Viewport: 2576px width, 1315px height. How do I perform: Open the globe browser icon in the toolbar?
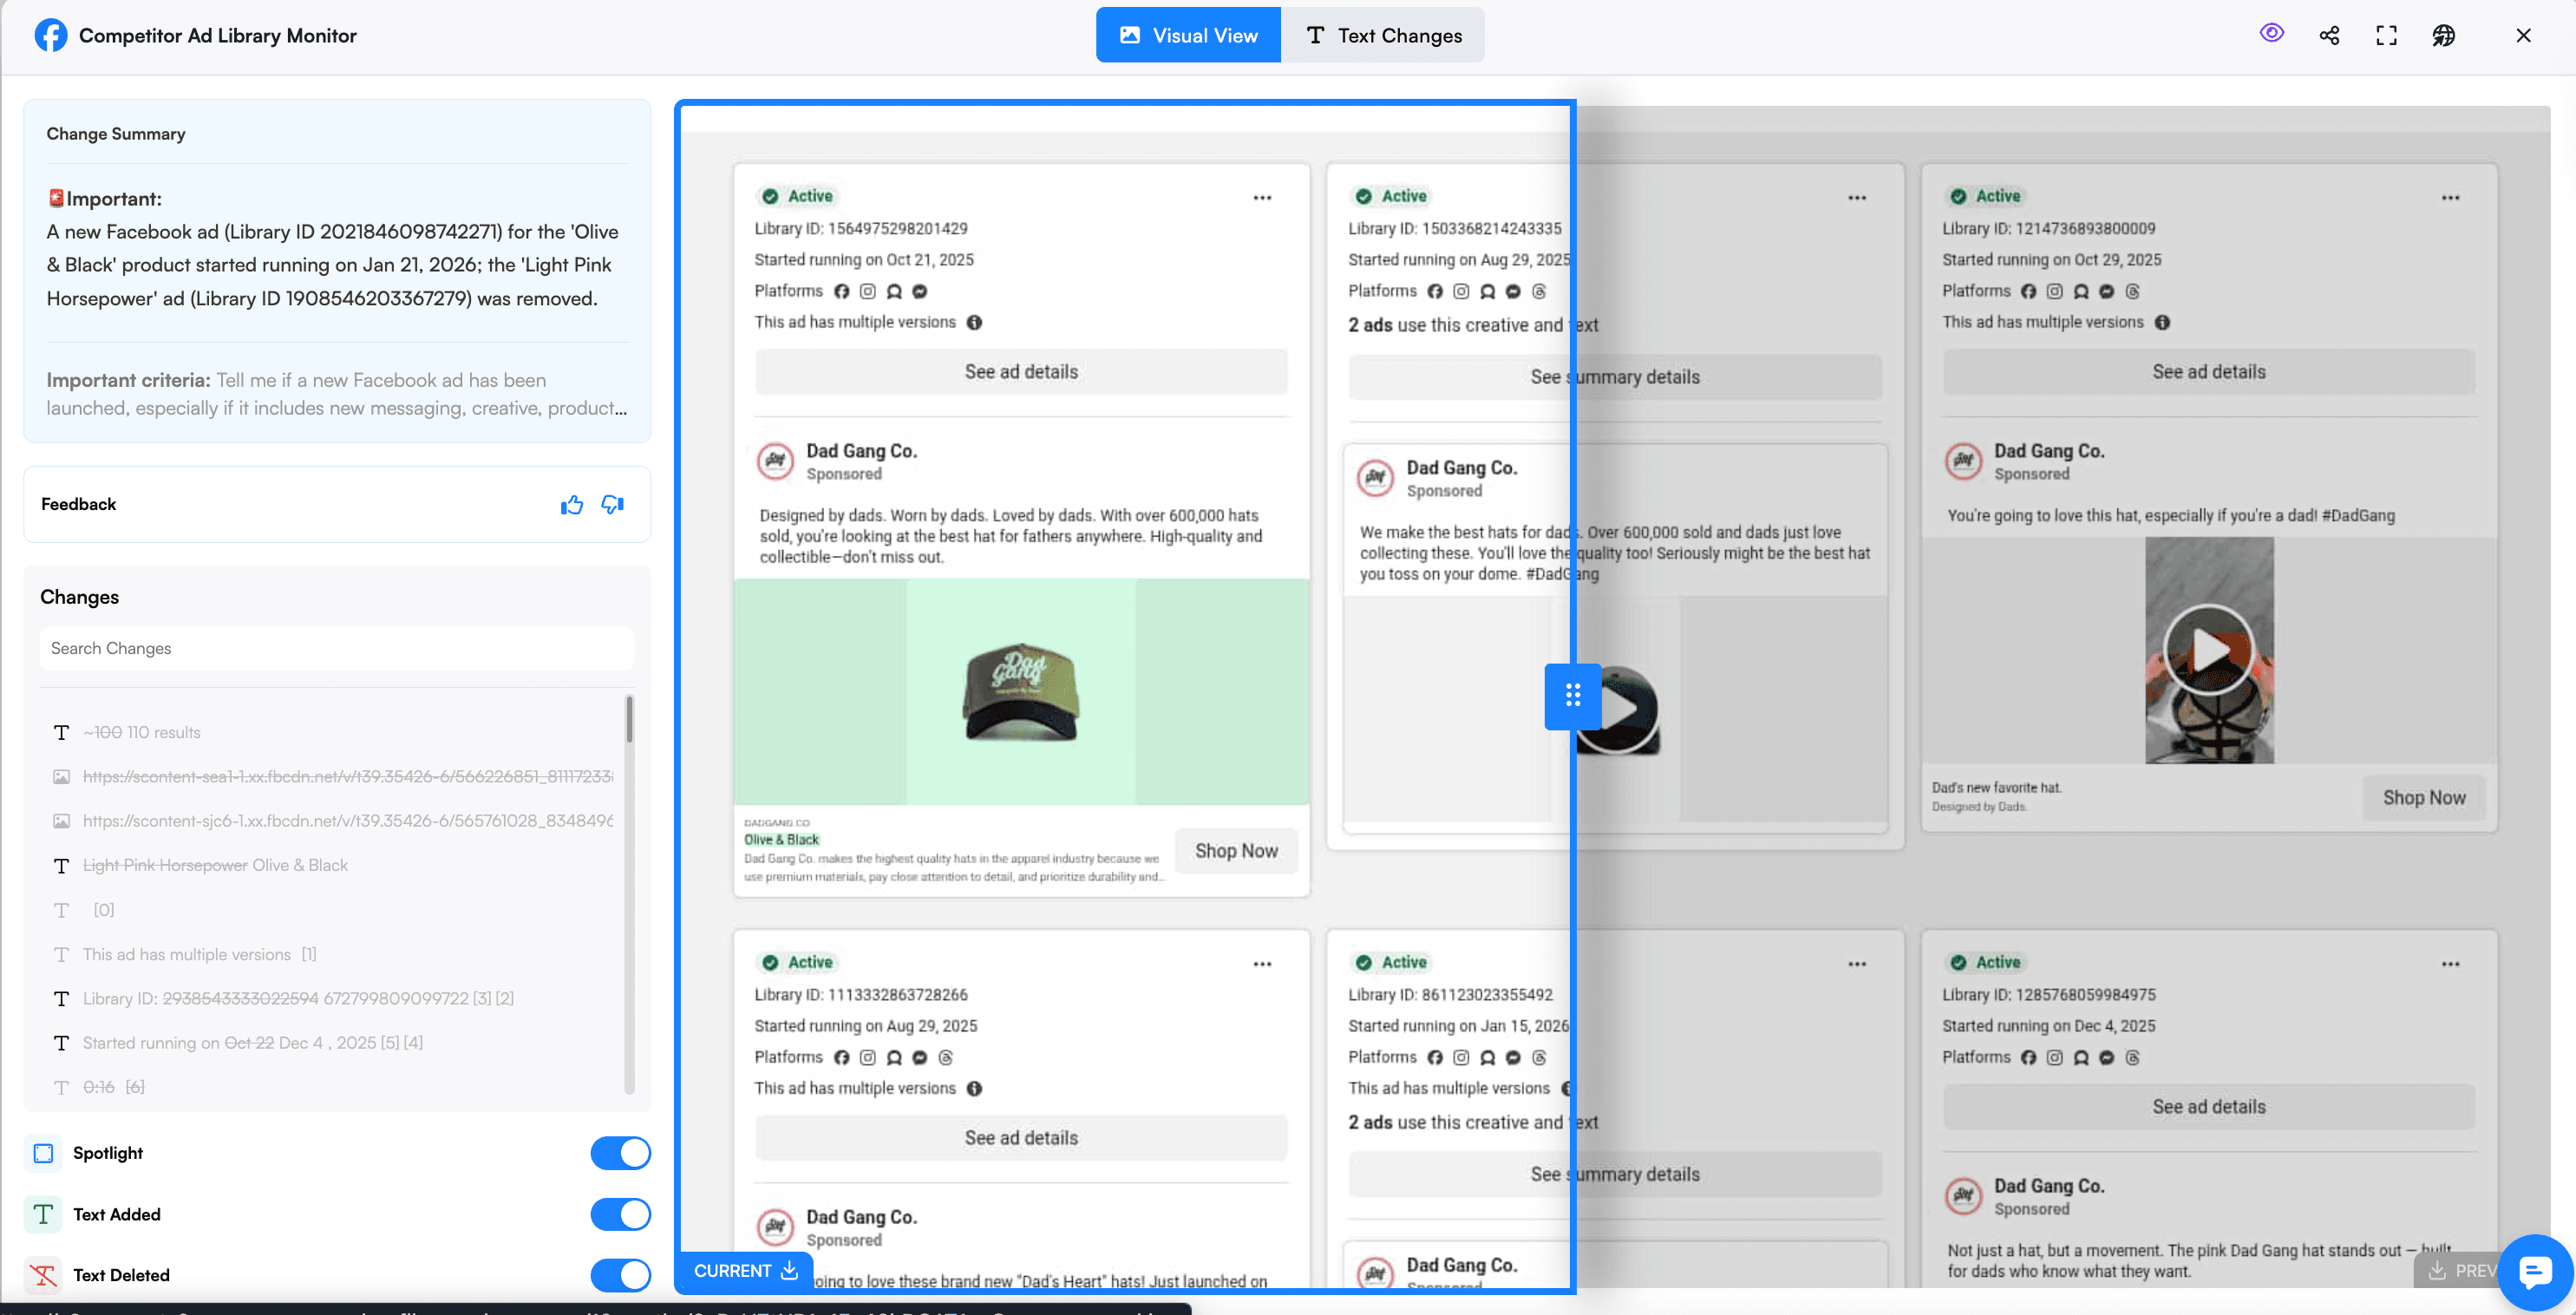tap(2443, 35)
